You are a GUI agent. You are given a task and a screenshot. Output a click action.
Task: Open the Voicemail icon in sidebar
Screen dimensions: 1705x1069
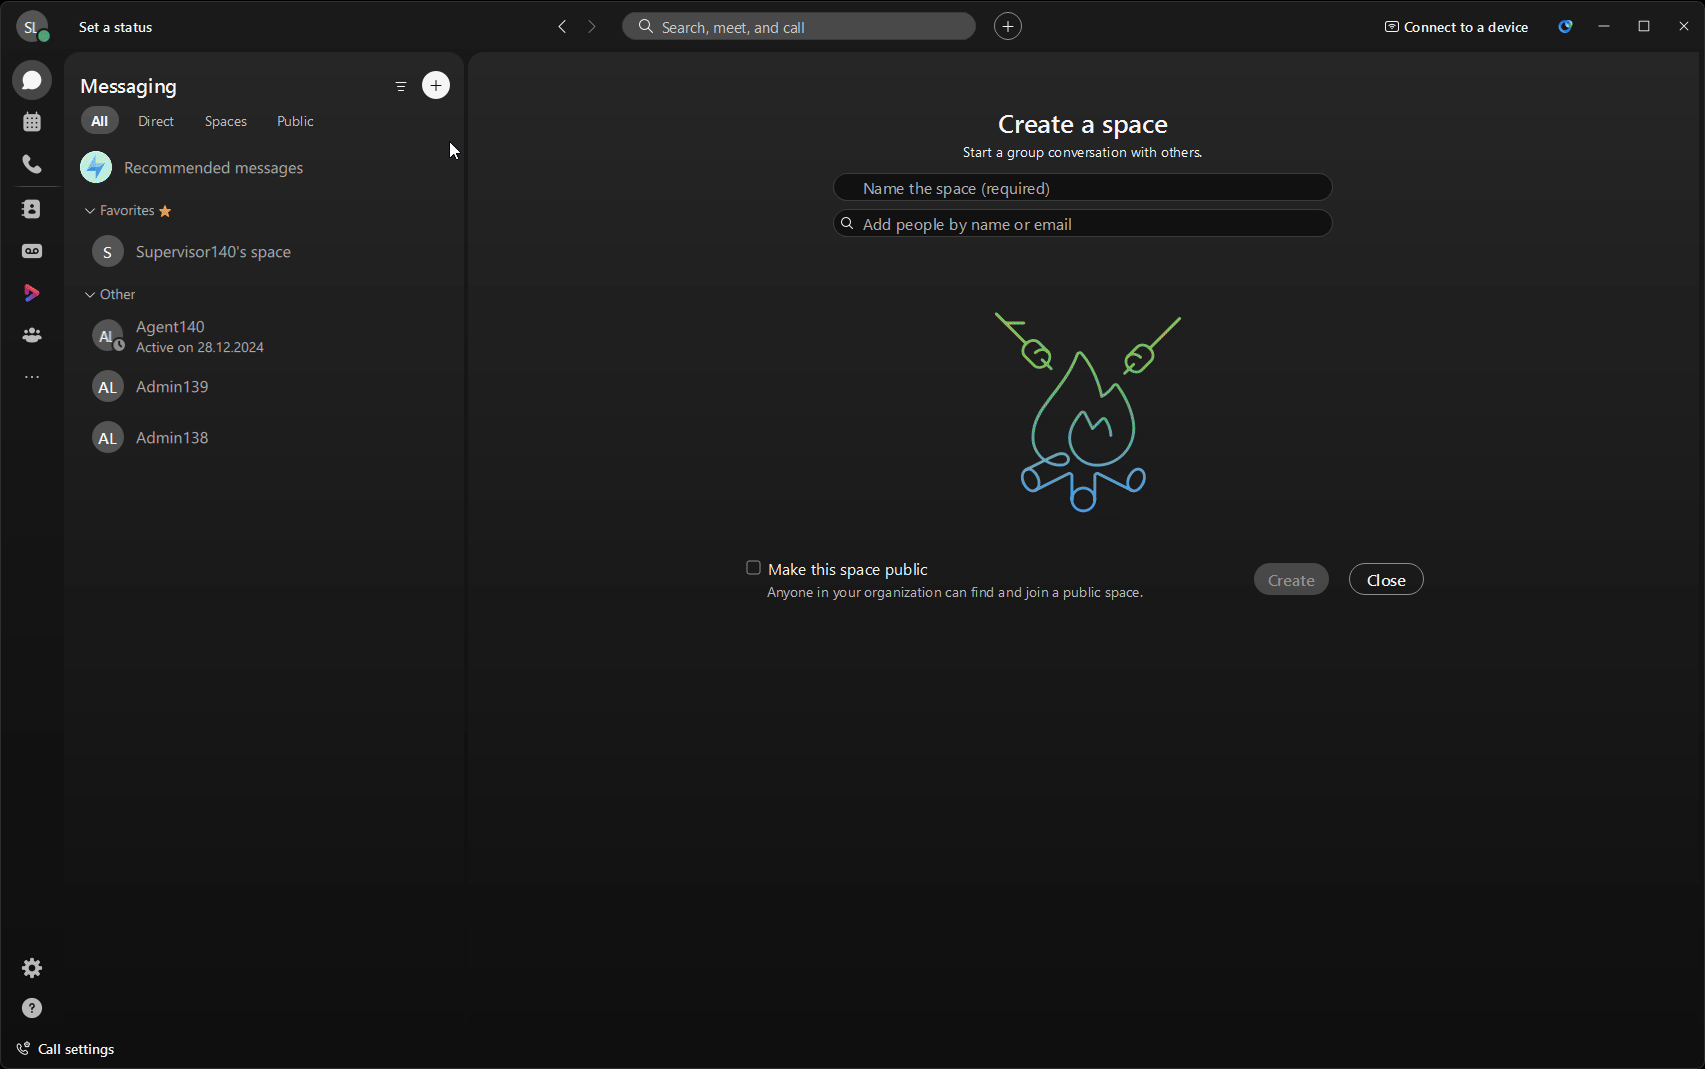pyautogui.click(x=32, y=251)
